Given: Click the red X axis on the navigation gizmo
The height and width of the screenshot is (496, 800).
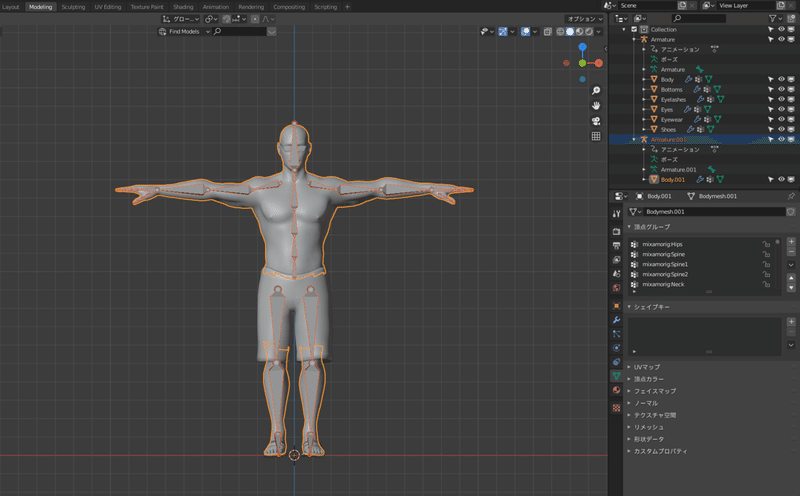Looking at the screenshot, I should point(598,63).
